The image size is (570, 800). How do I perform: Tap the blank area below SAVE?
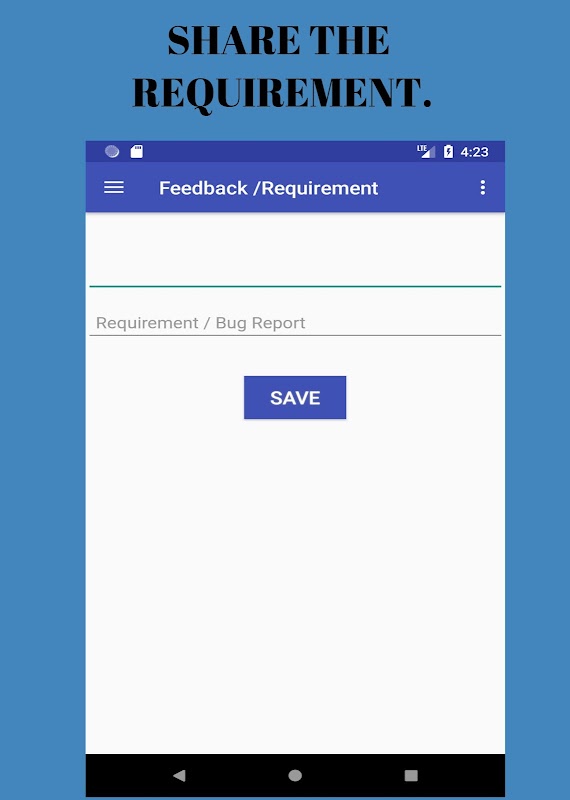pyautogui.click(x=295, y=587)
